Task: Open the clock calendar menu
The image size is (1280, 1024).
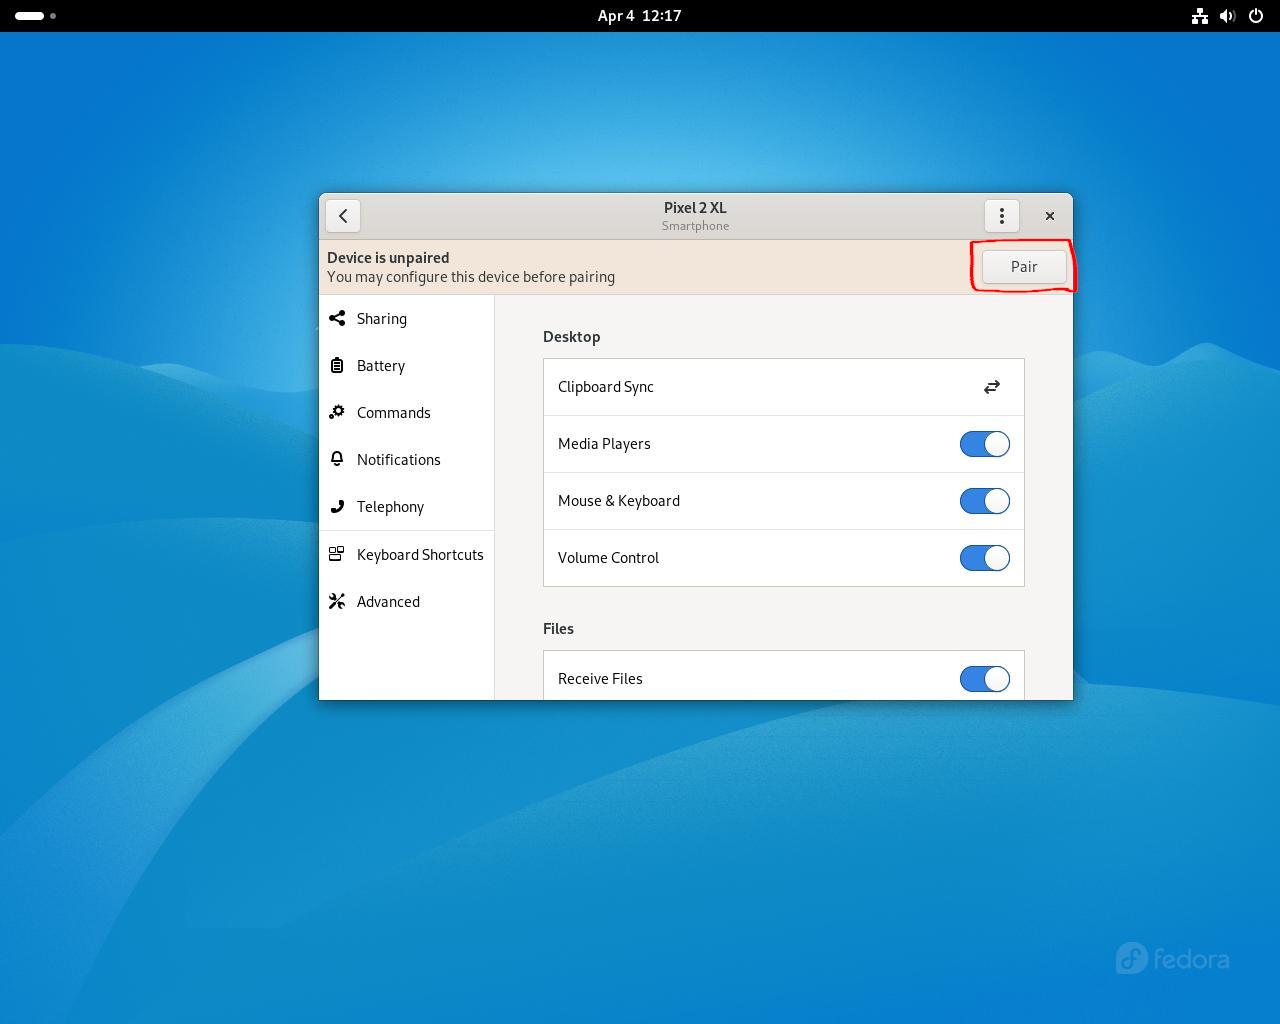Action: click(640, 16)
